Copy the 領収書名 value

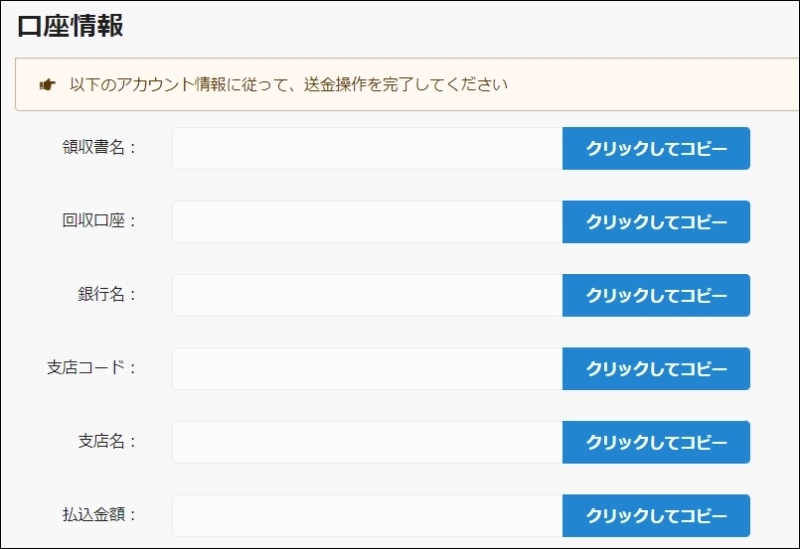coord(656,148)
